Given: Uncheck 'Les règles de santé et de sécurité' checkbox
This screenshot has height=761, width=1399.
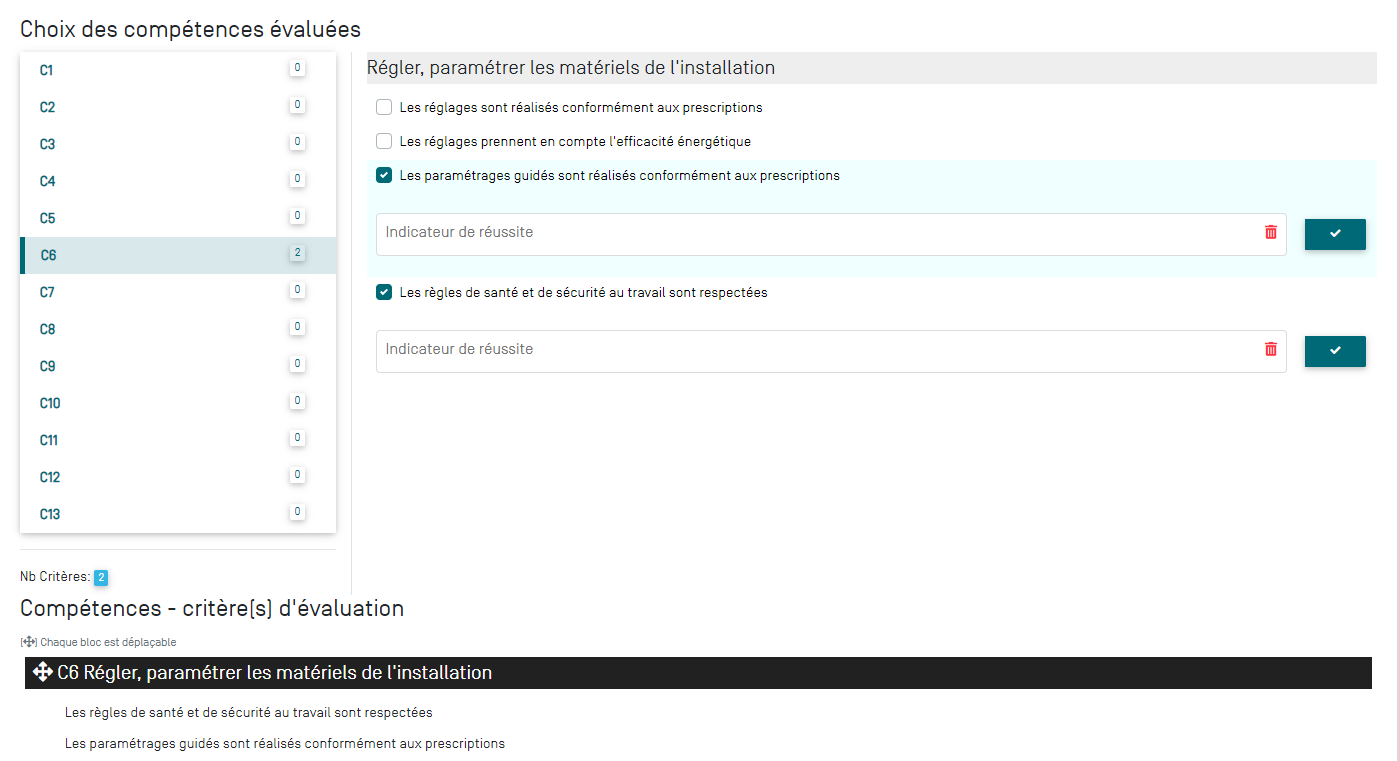Looking at the screenshot, I should (384, 292).
